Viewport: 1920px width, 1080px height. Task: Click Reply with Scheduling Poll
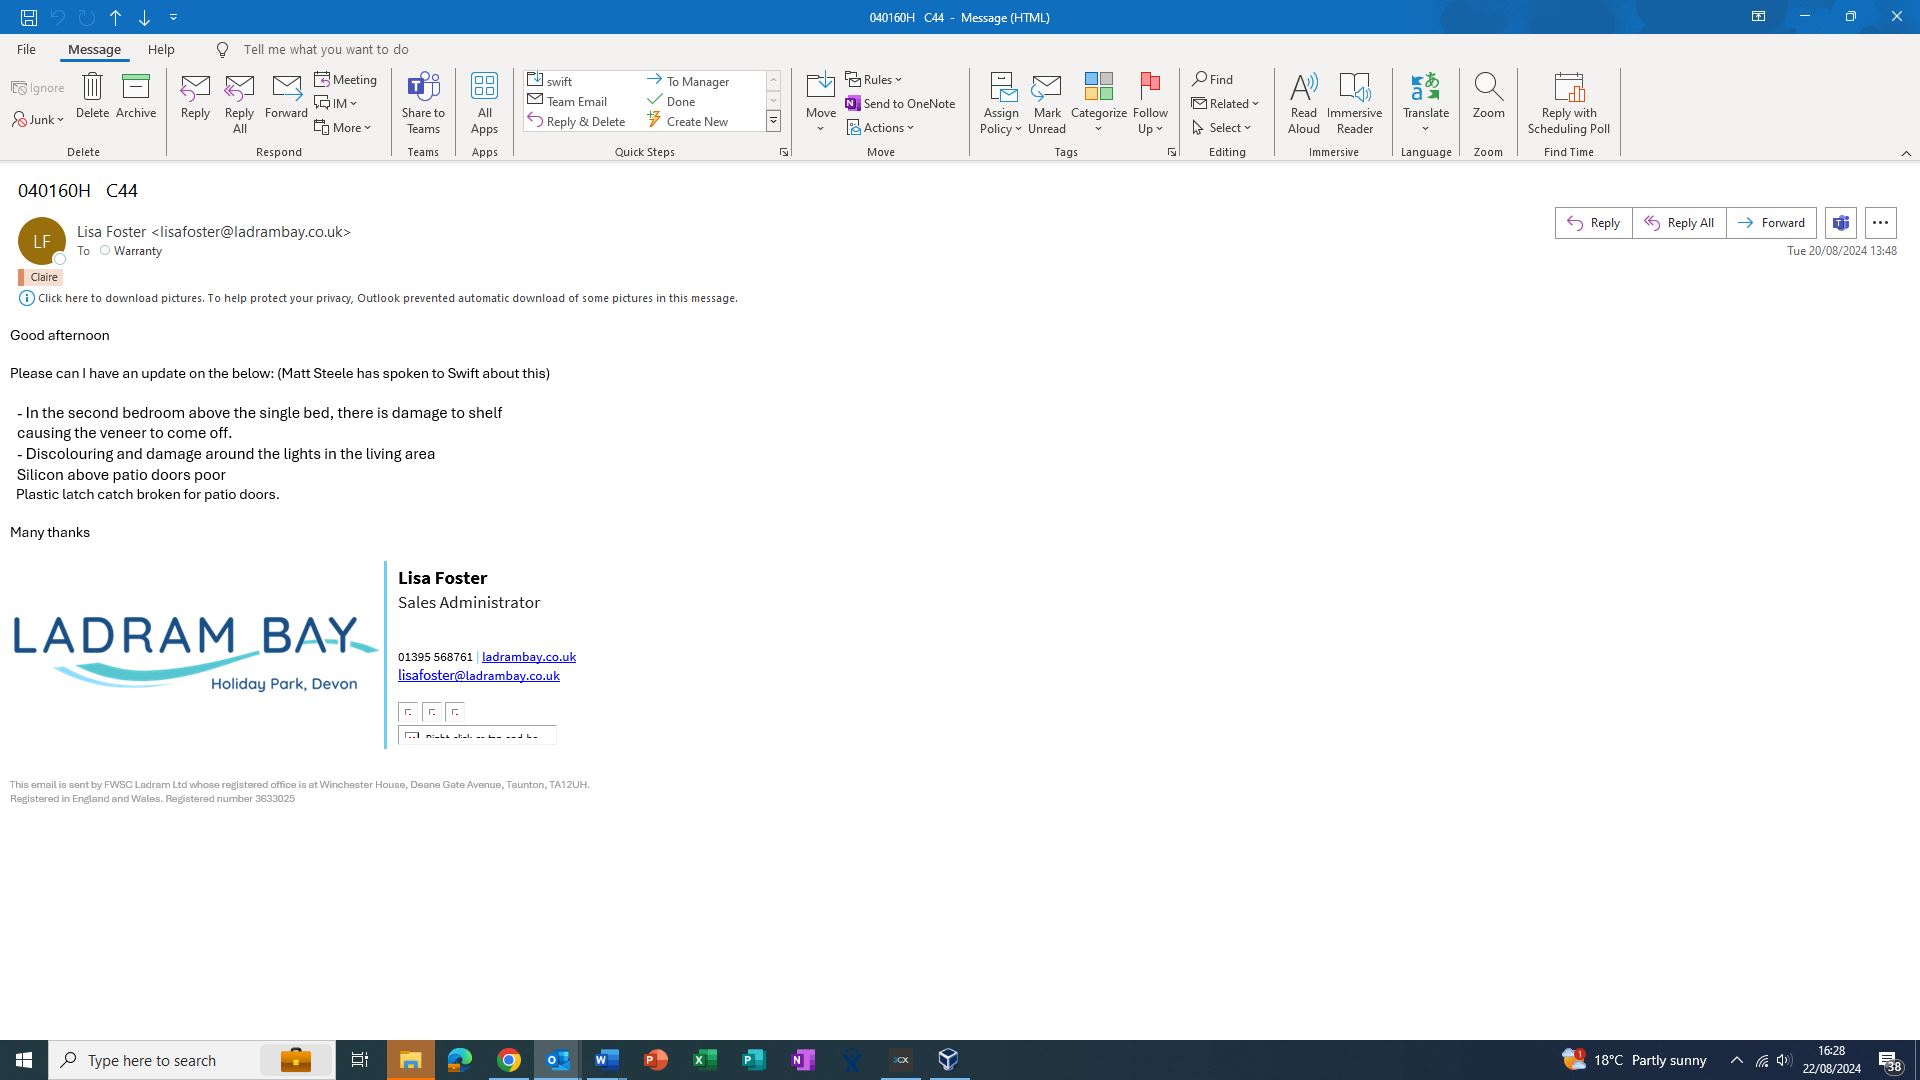1568,102
